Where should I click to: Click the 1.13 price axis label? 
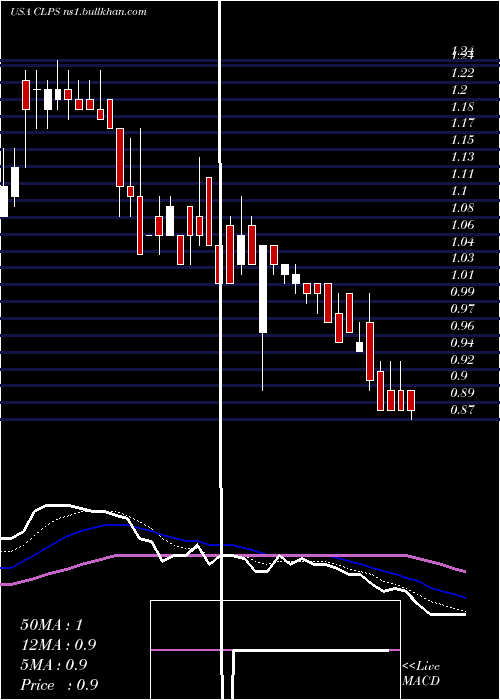462,156
